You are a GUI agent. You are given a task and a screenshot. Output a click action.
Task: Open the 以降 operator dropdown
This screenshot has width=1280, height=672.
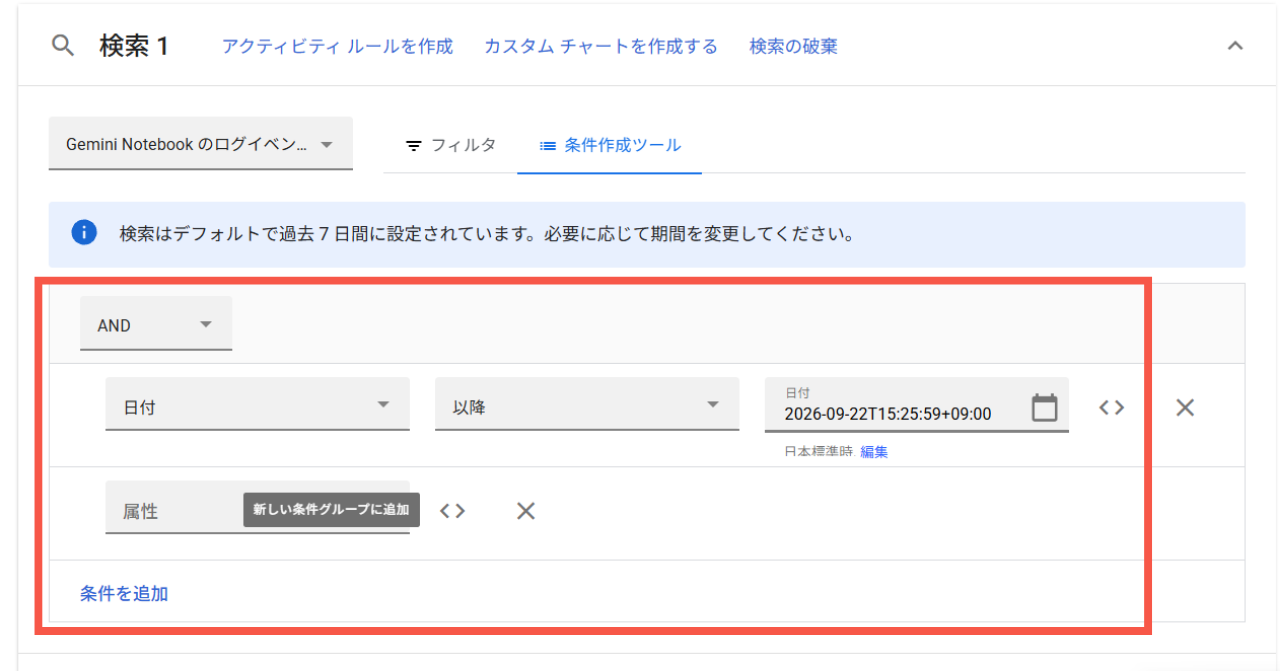587,405
